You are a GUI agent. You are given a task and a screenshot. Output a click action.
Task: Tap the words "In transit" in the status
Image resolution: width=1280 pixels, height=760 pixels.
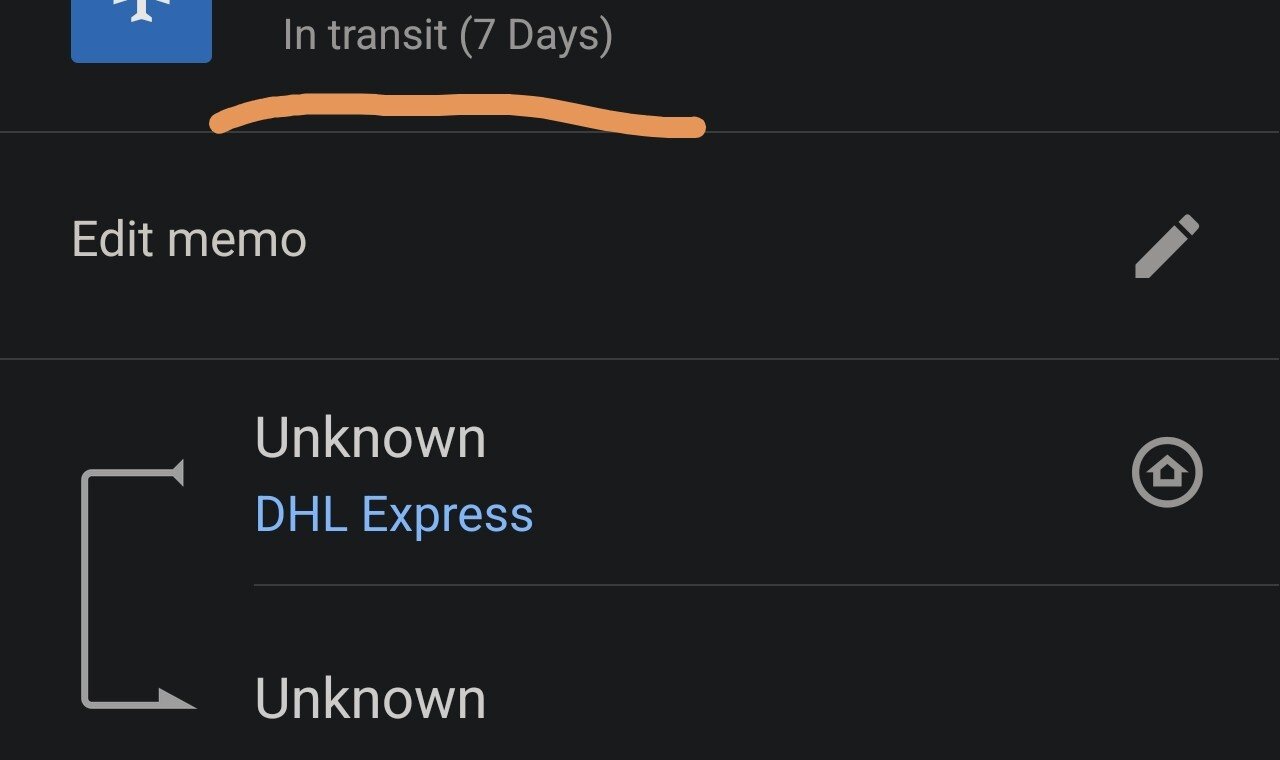click(365, 36)
